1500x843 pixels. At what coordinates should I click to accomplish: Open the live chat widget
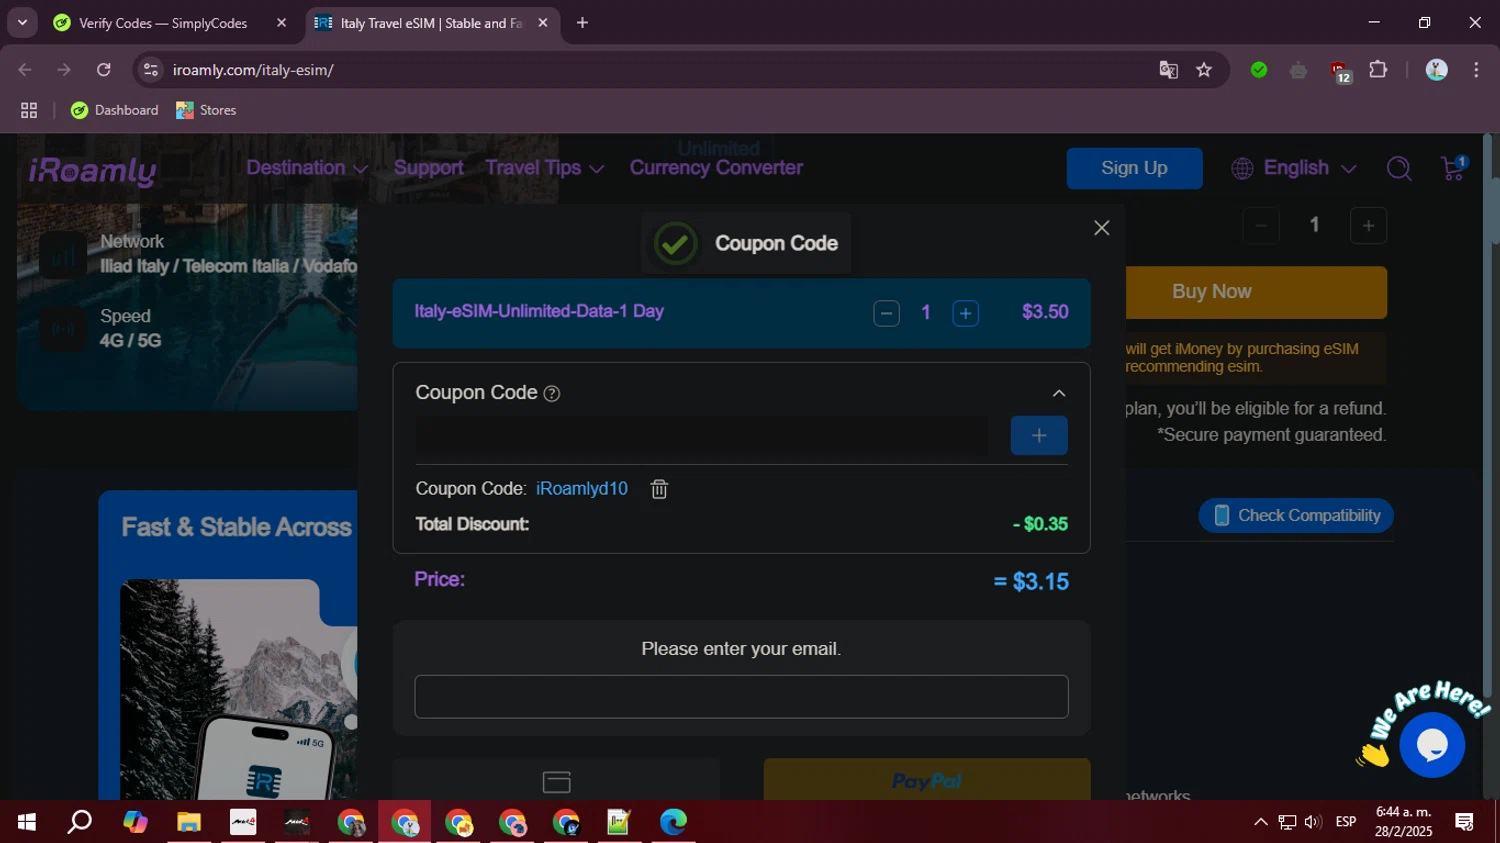(x=1432, y=745)
